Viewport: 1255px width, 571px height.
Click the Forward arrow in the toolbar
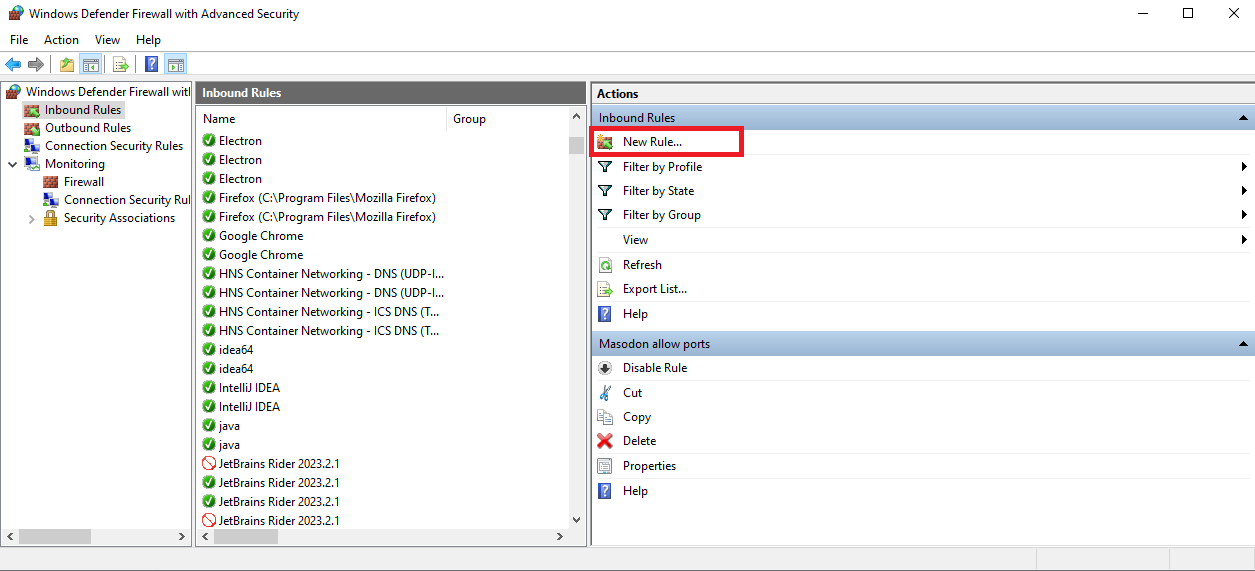(x=36, y=65)
